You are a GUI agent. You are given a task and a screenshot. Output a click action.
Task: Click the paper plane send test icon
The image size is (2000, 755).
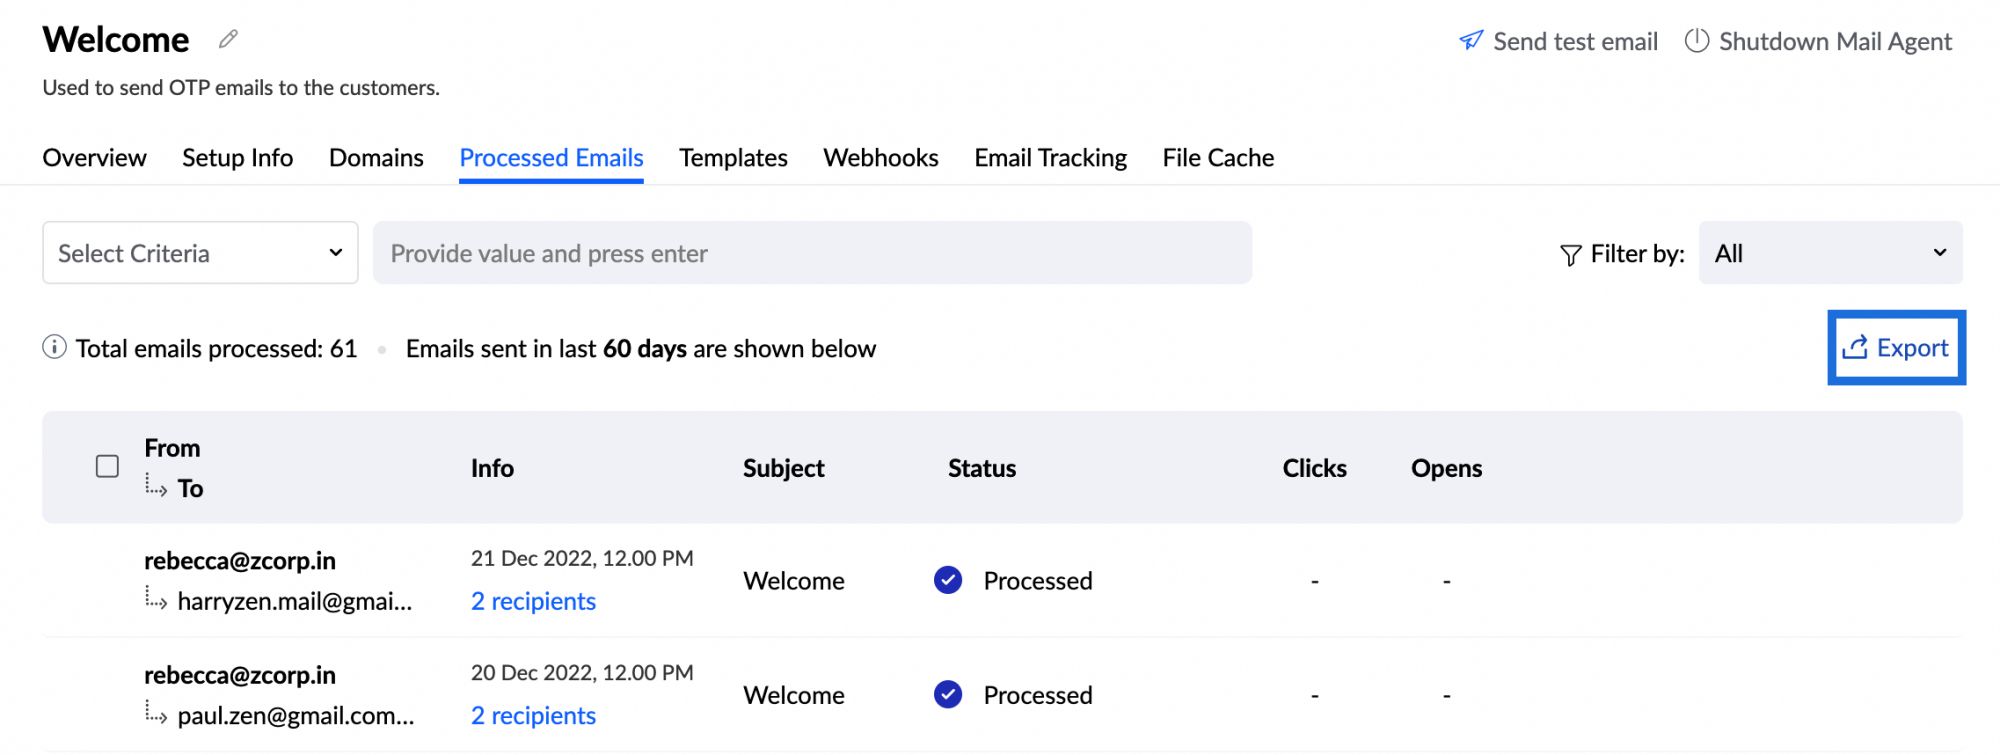click(x=1470, y=41)
